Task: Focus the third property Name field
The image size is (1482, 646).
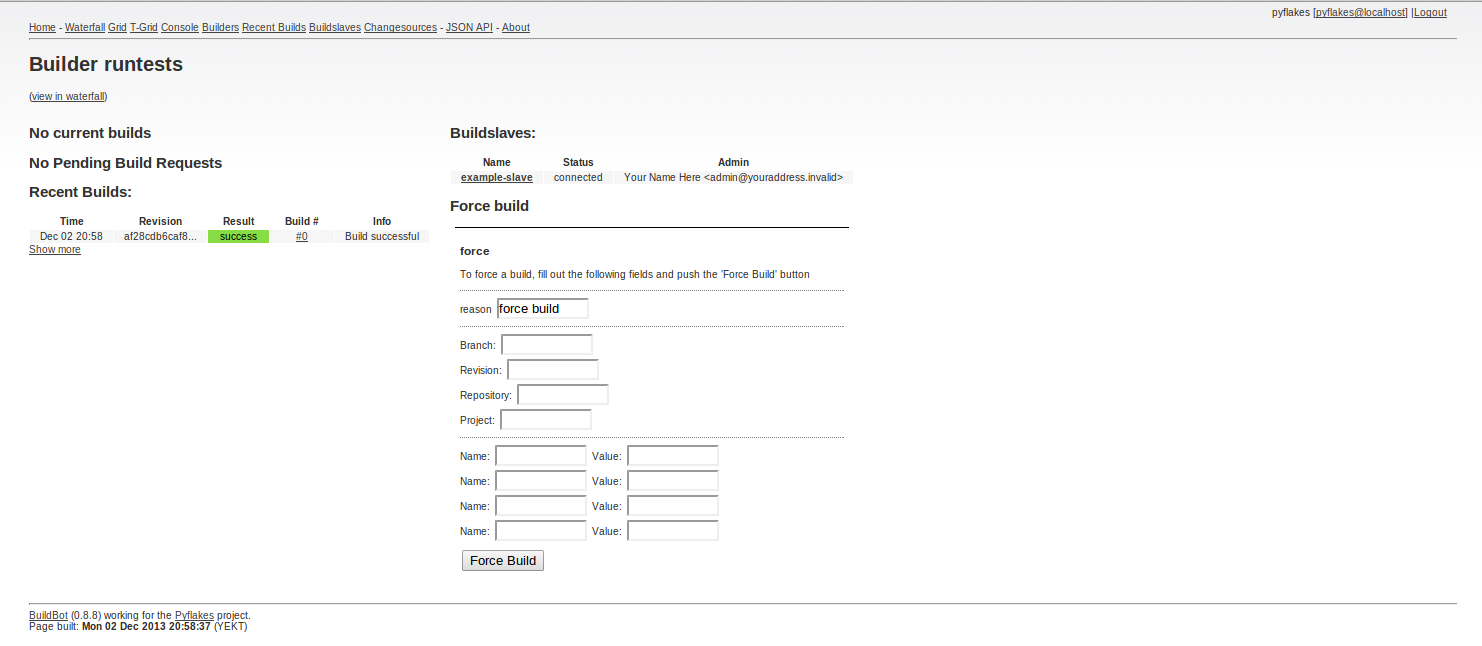Action: (x=541, y=506)
